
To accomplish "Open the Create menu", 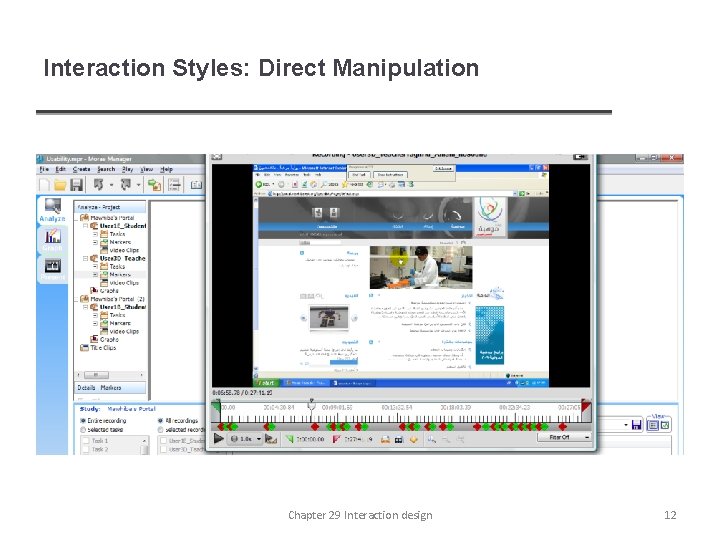I will (x=81, y=169).
